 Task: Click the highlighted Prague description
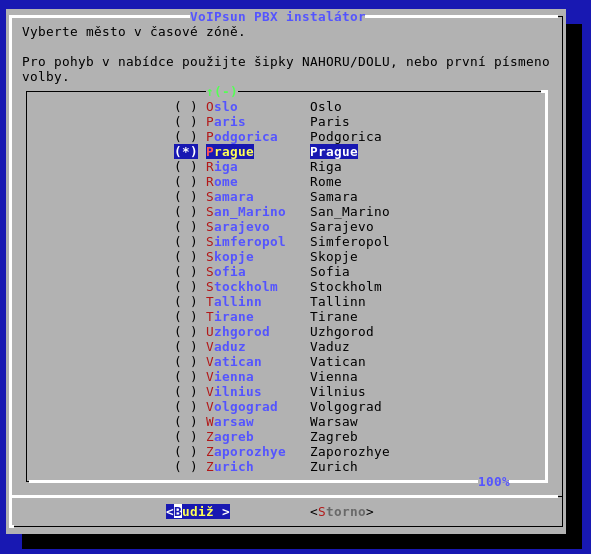tap(334, 152)
